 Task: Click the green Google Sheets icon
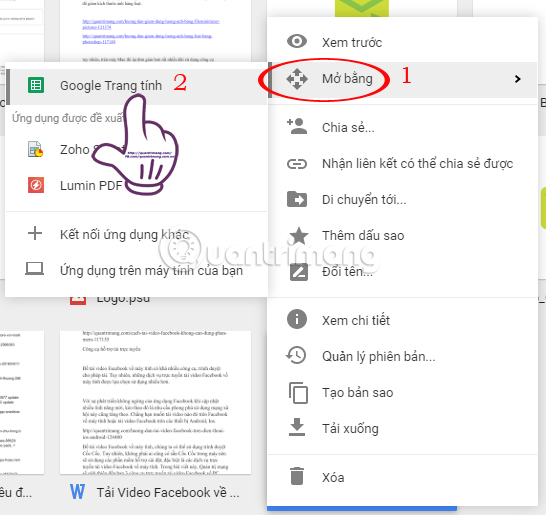(x=36, y=85)
